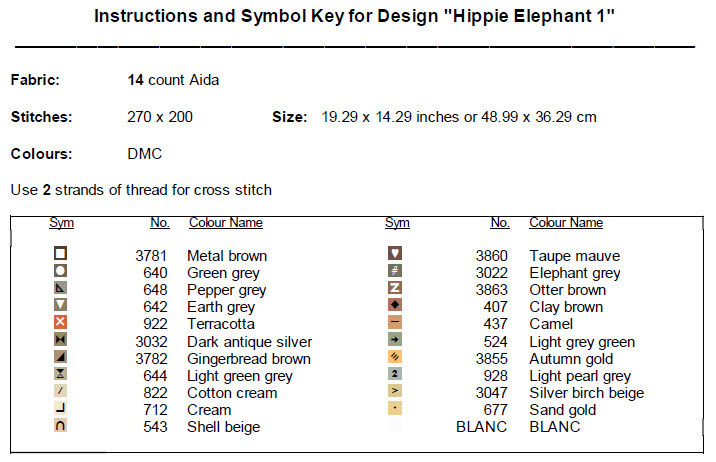Click the thread number 3047
Screen dimensions: 716x462
(x=491, y=393)
